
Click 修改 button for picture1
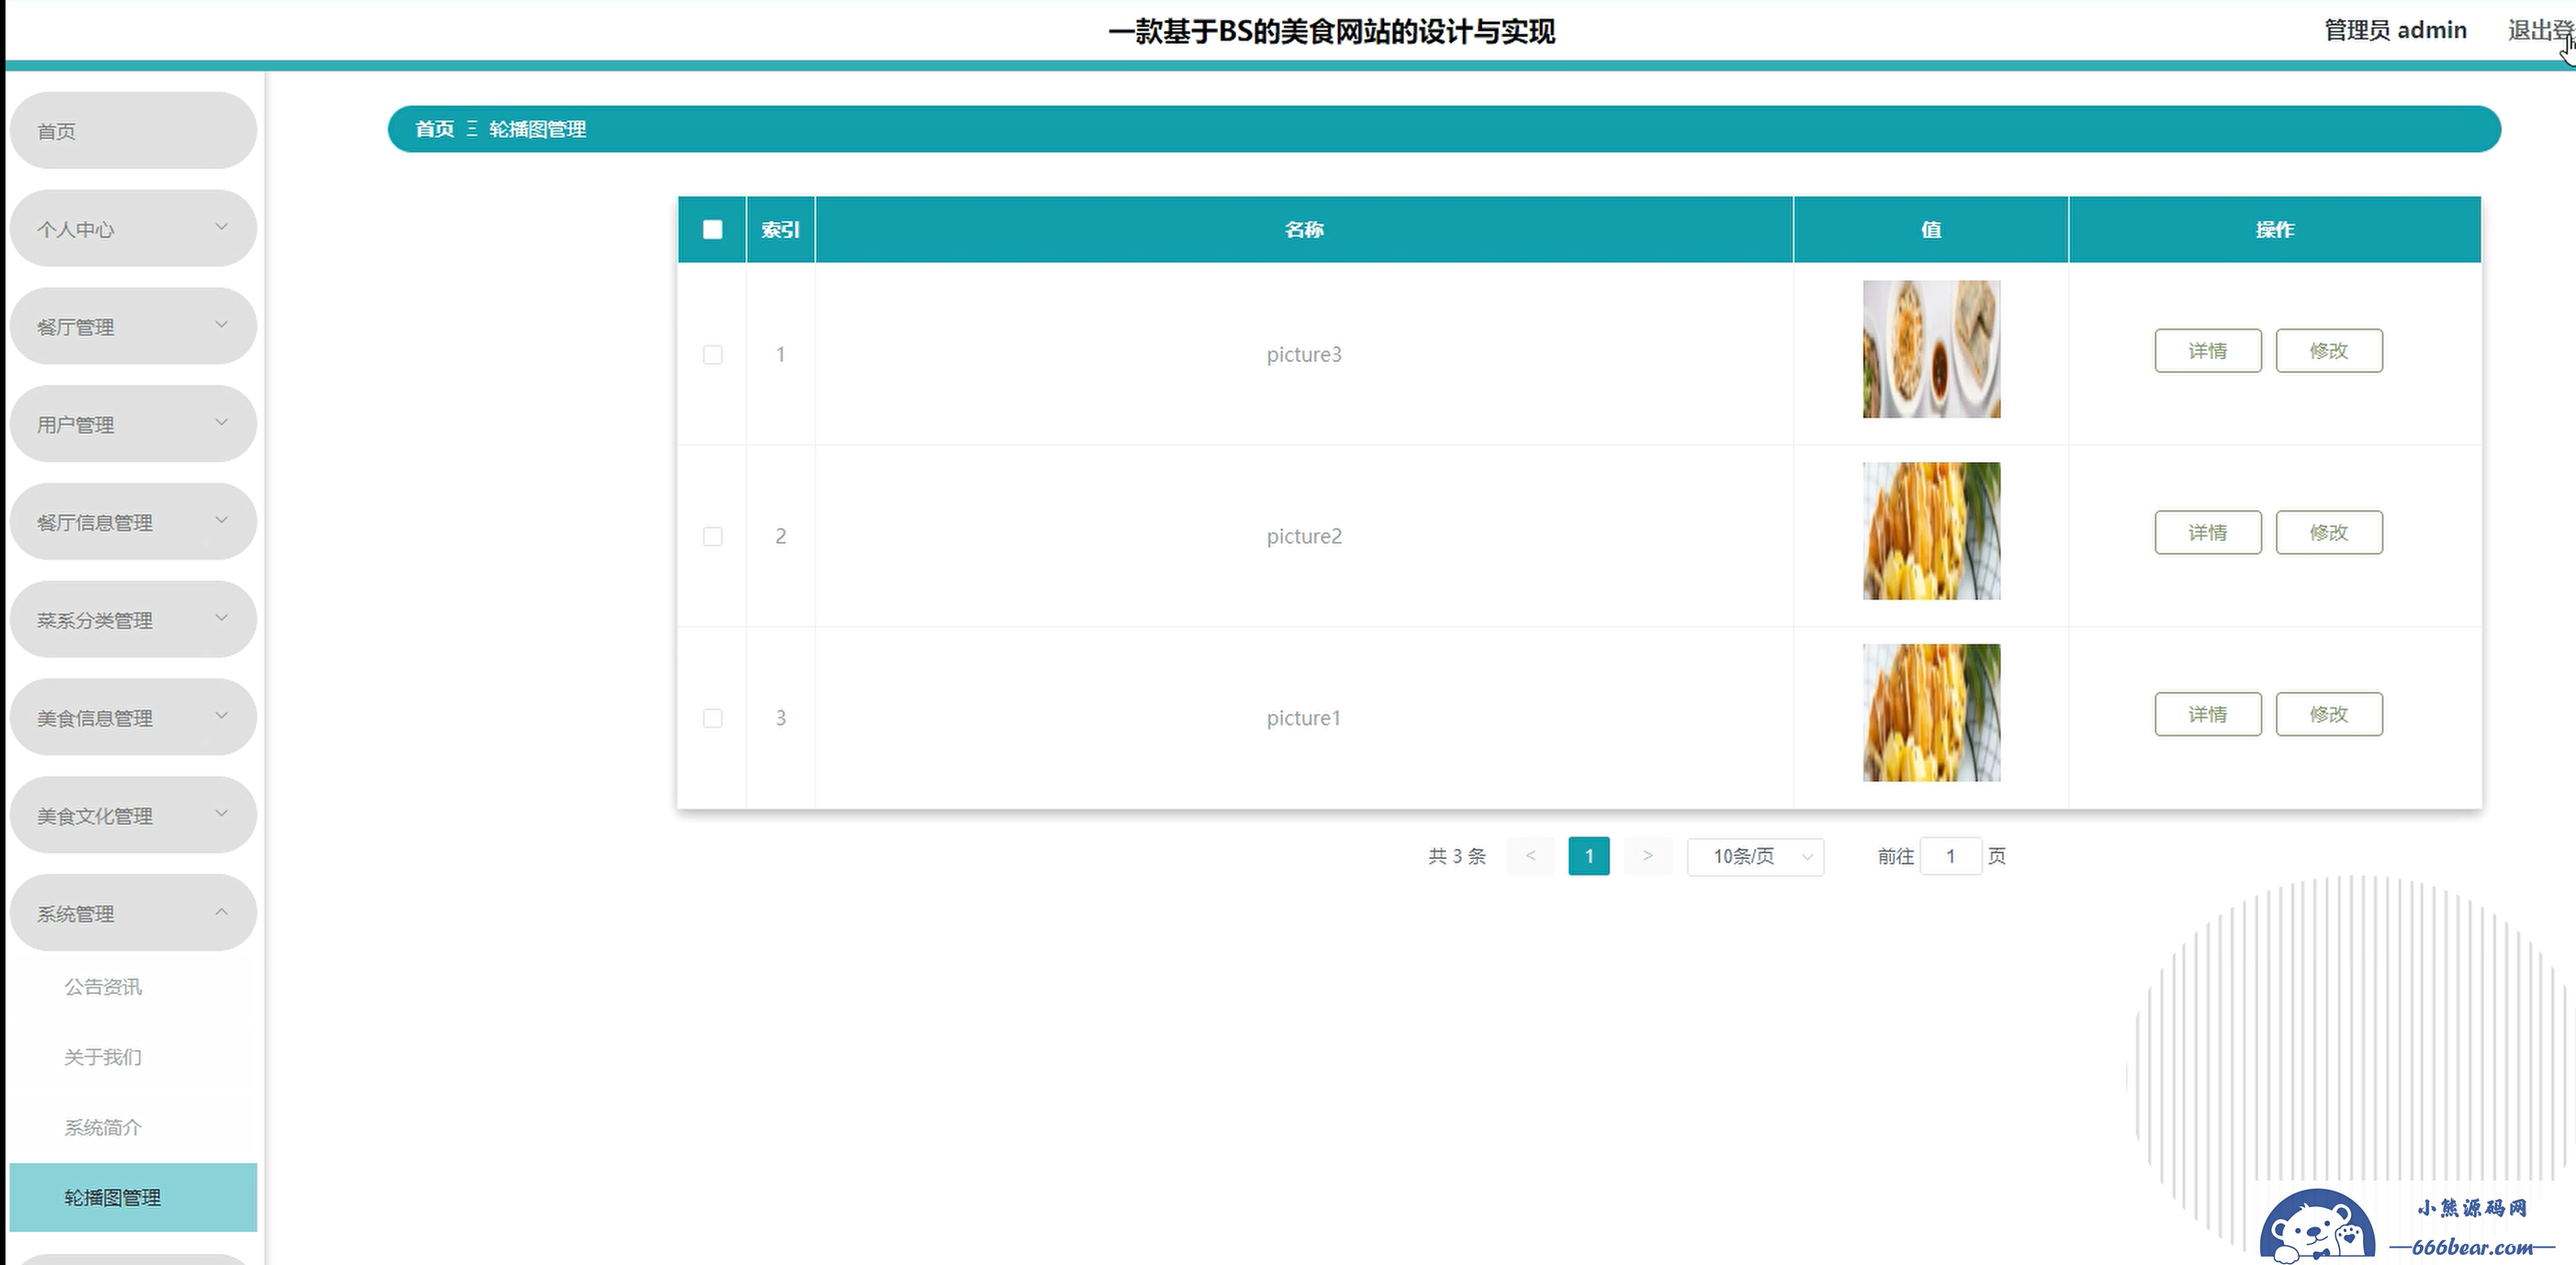pos(2328,714)
